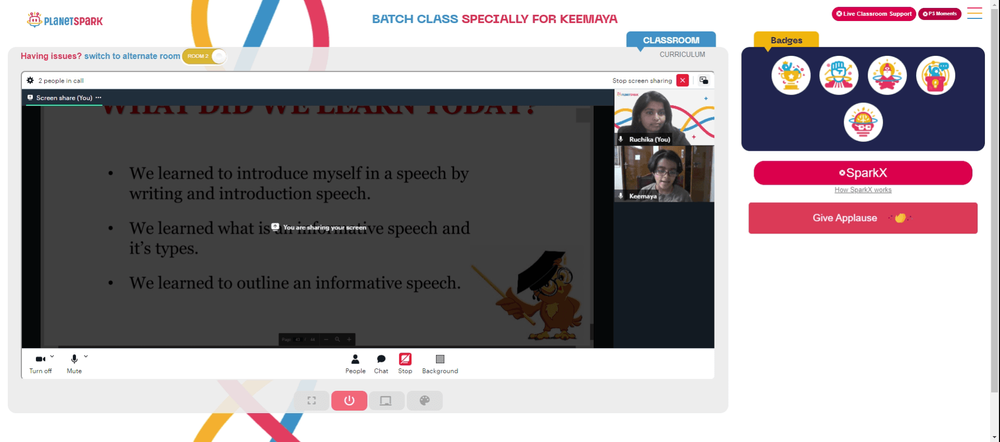The width and height of the screenshot is (1000, 442).
Task: Open the Background effects option
Action: (x=440, y=364)
